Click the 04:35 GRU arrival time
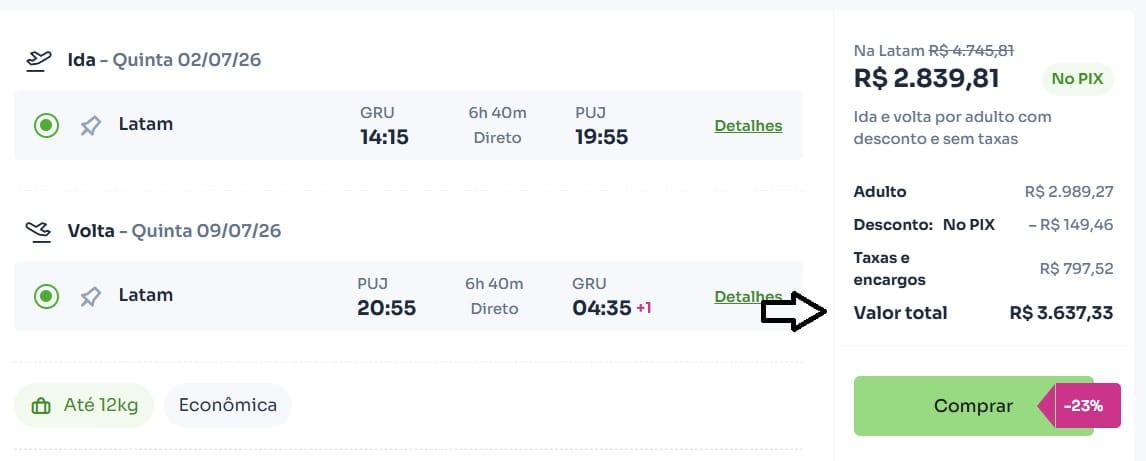Screen dimensions: 1146x461 pyautogui.click(x=602, y=308)
